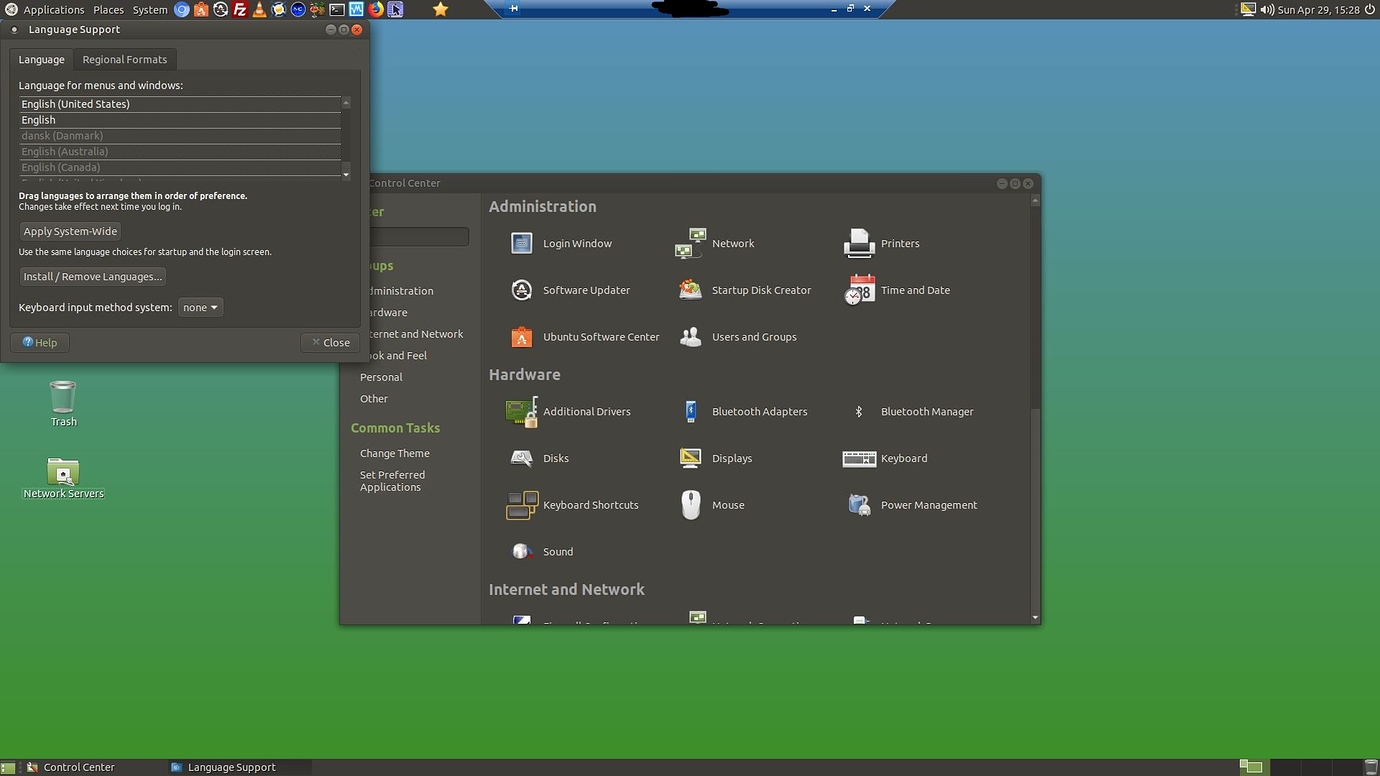This screenshot has height=776, width=1380.
Task: Open Keyboard Shortcuts settings
Action: coord(590,505)
